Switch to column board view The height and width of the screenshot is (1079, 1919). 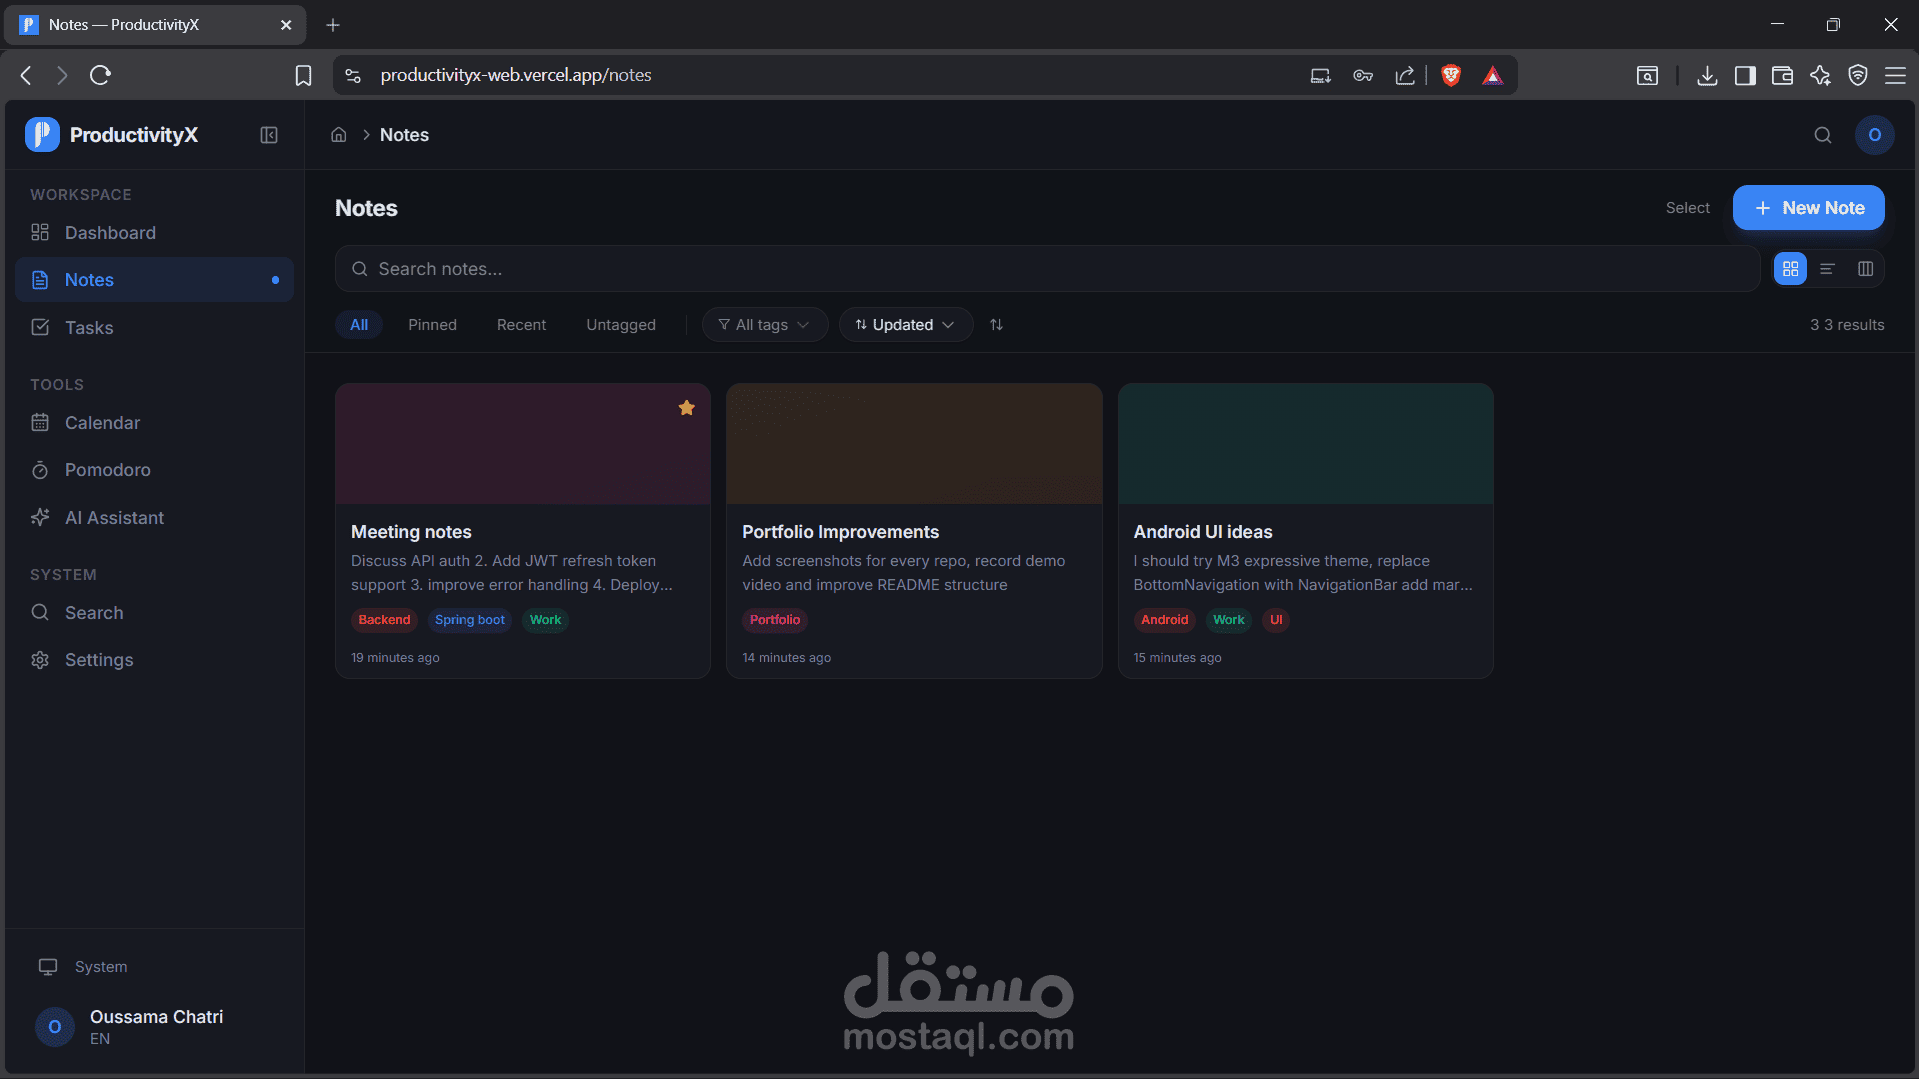click(1865, 269)
